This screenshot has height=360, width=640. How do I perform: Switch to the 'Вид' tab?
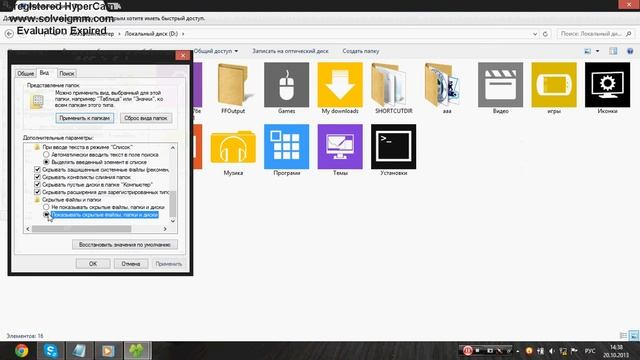pos(44,73)
